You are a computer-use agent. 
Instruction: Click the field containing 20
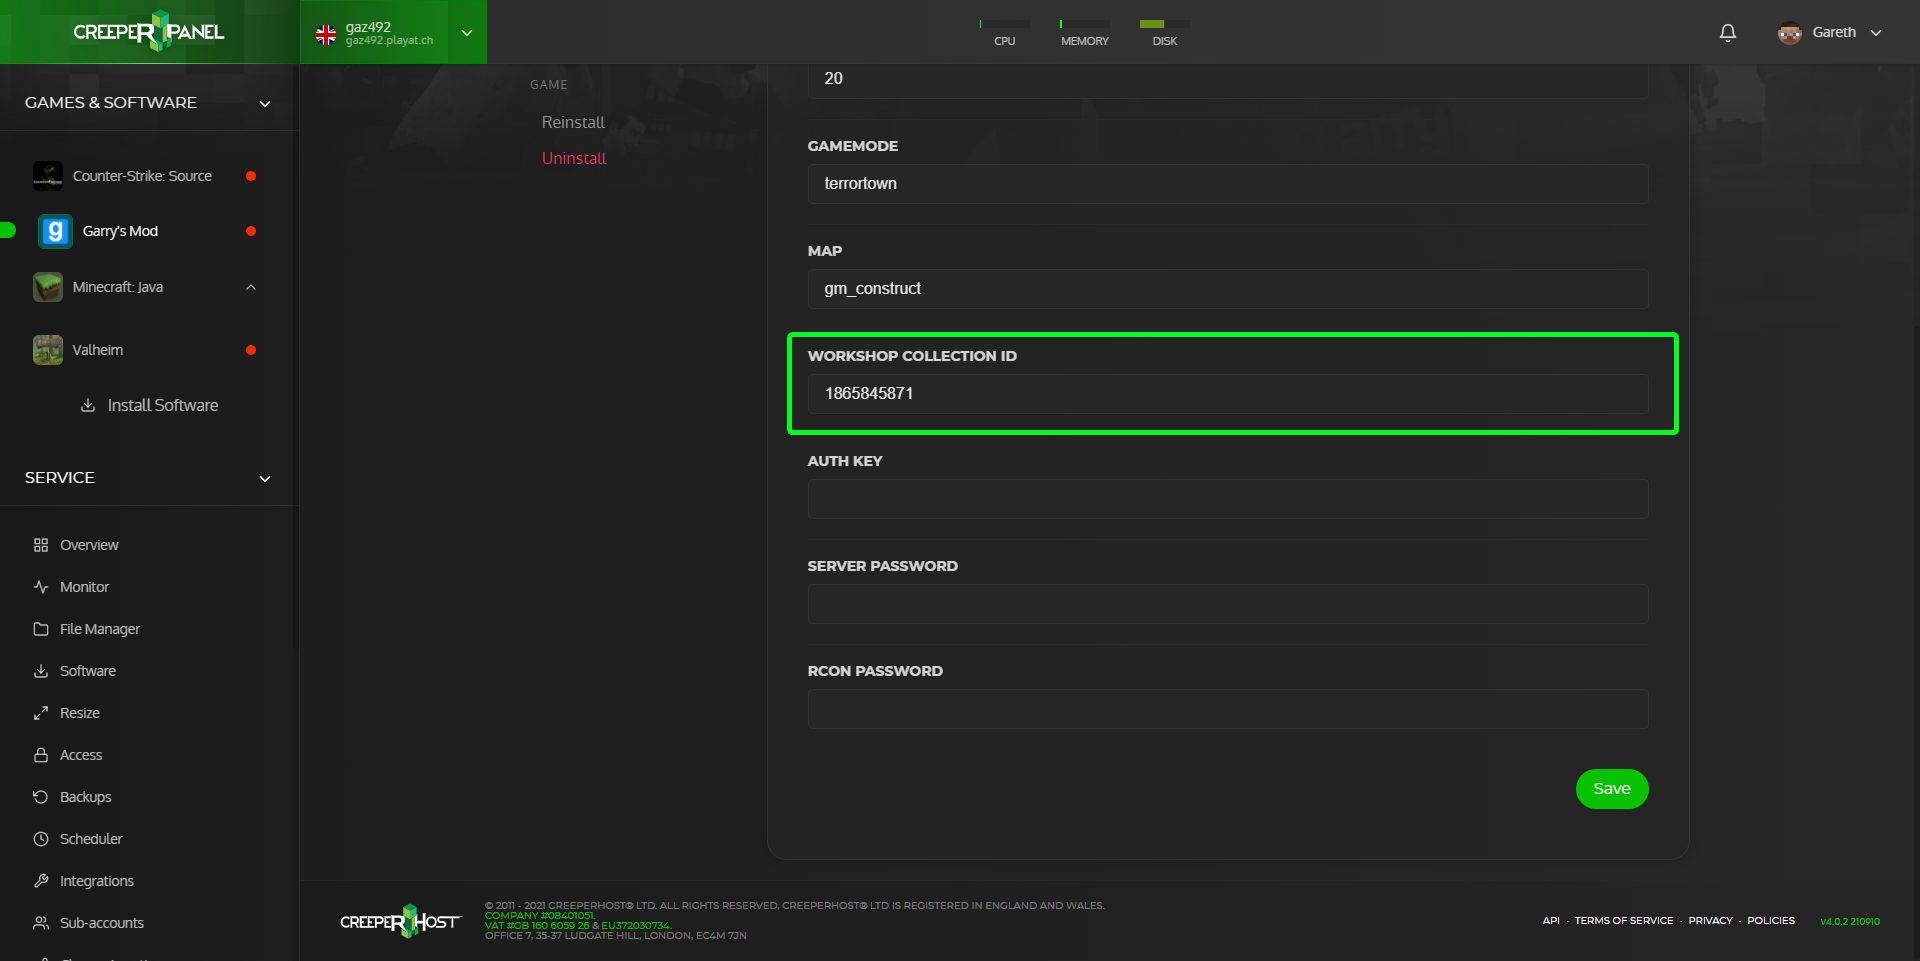tap(1228, 79)
